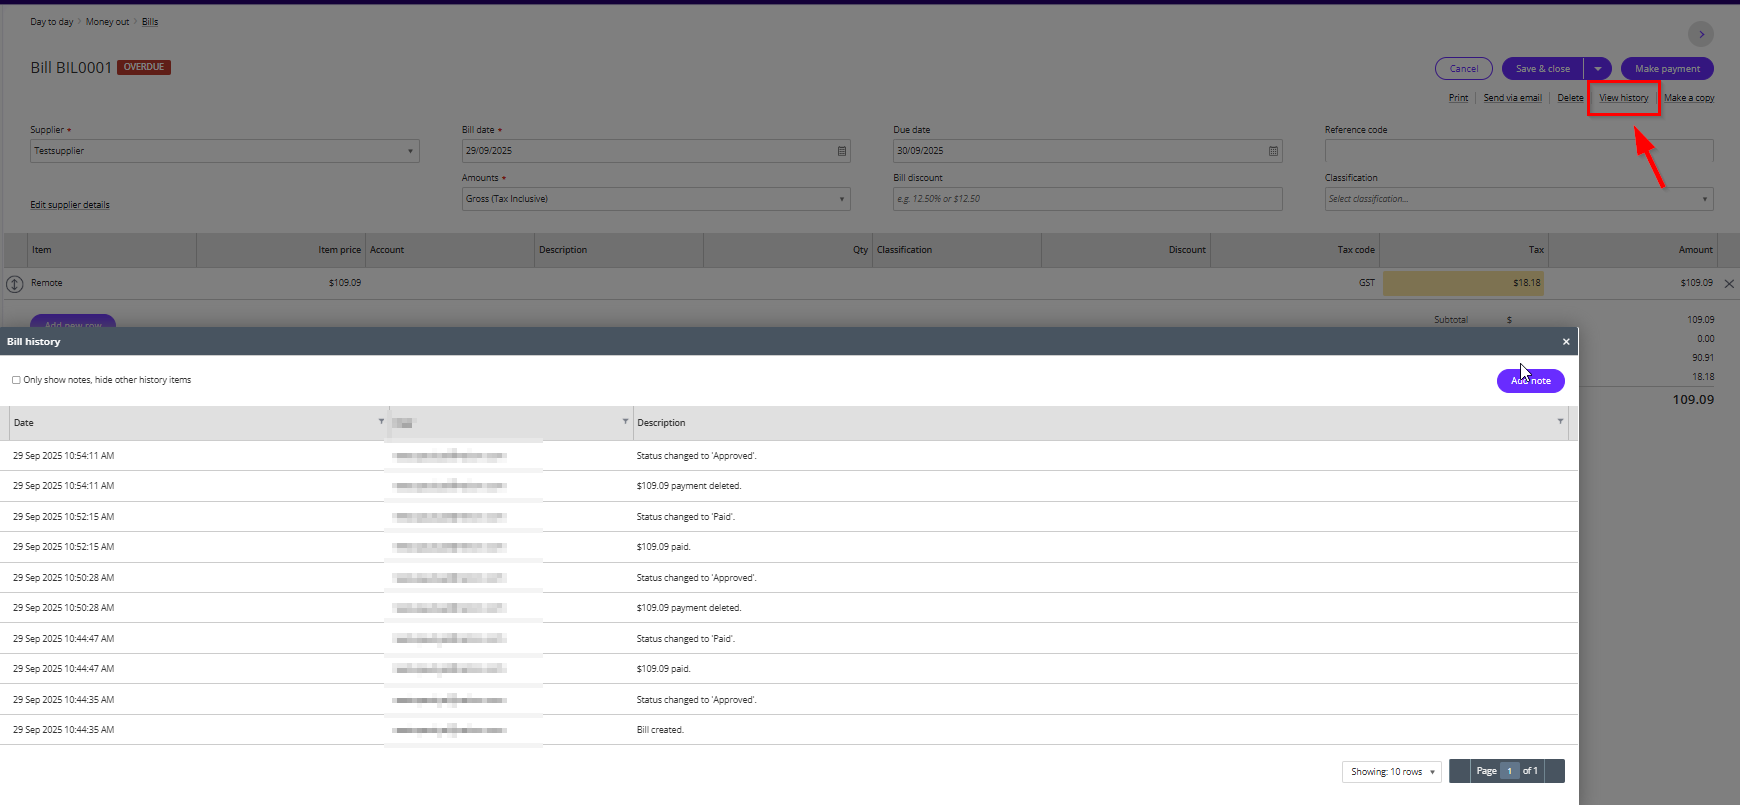Click the 10:52:15 AM $109.09 paid. entry
This screenshot has width=1740, height=805.
pos(789,547)
